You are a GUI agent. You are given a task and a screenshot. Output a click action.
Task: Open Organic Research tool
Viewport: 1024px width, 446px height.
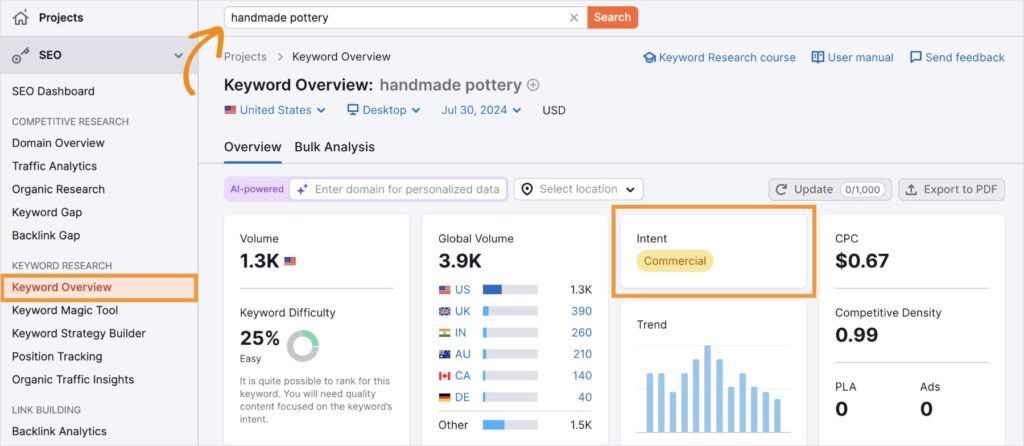coord(58,189)
